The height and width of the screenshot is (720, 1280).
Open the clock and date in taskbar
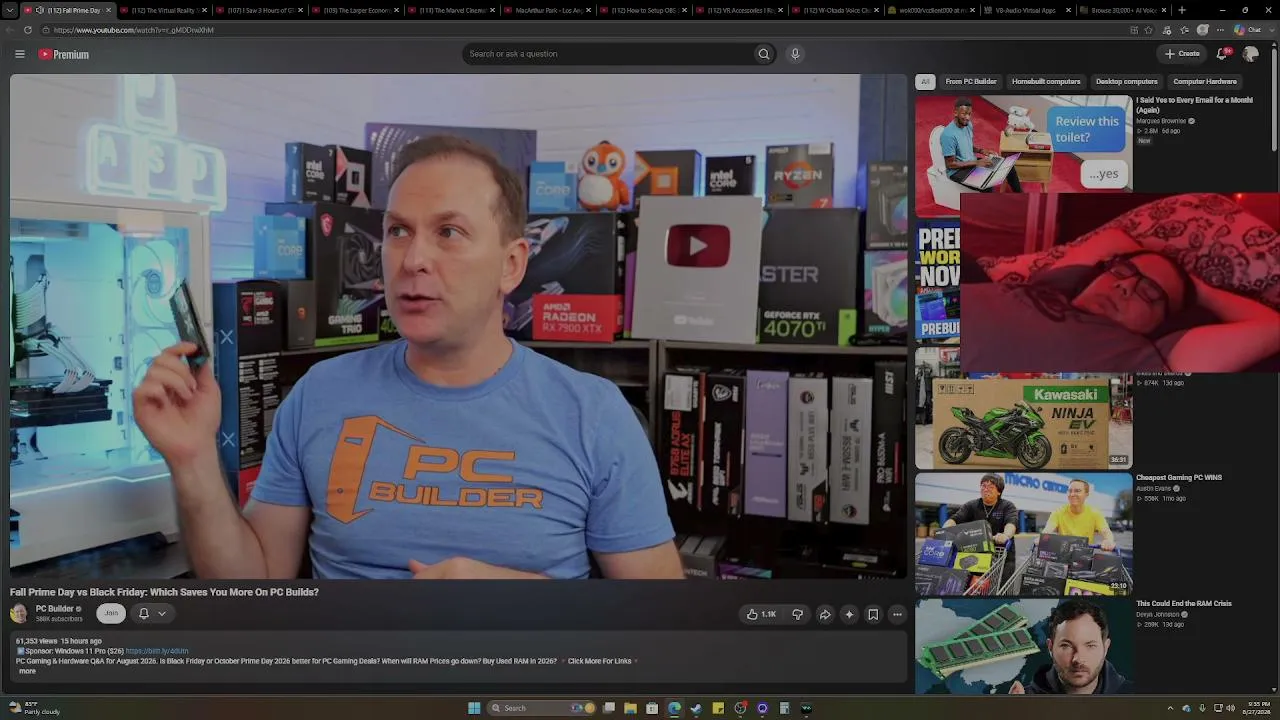(x=1257, y=708)
